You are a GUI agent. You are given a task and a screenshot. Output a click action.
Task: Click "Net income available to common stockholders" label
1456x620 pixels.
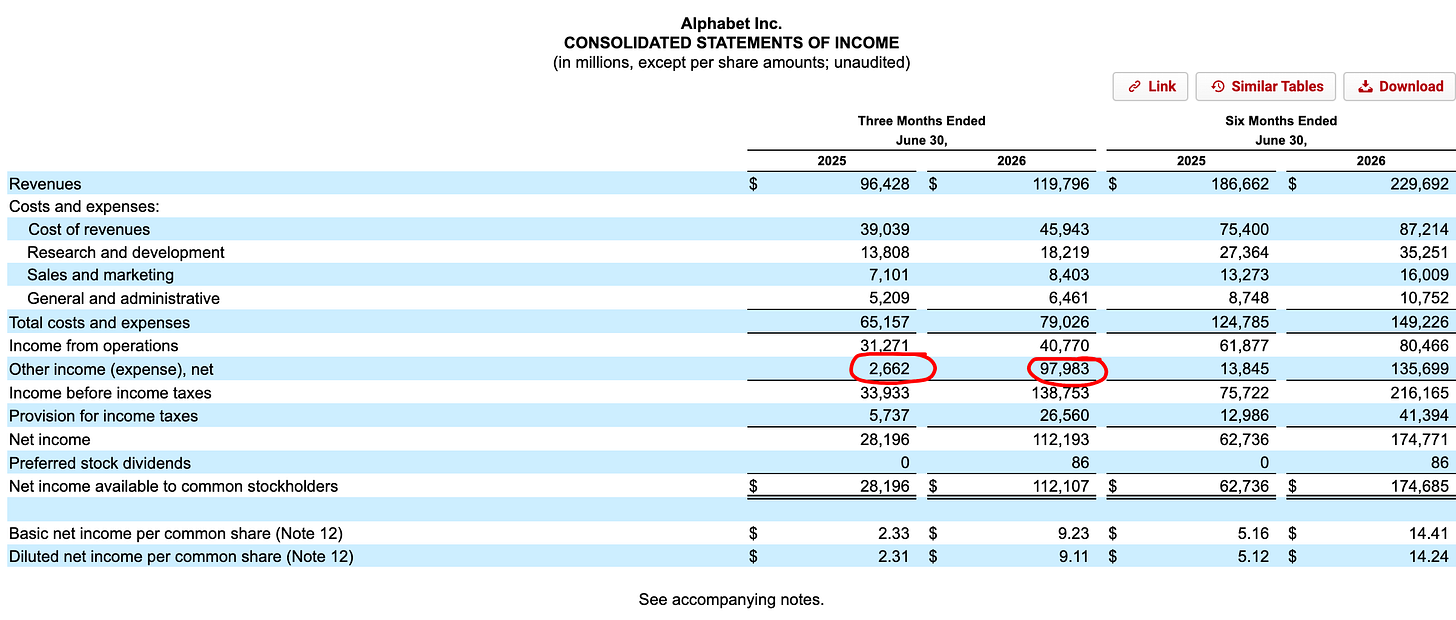point(174,486)
